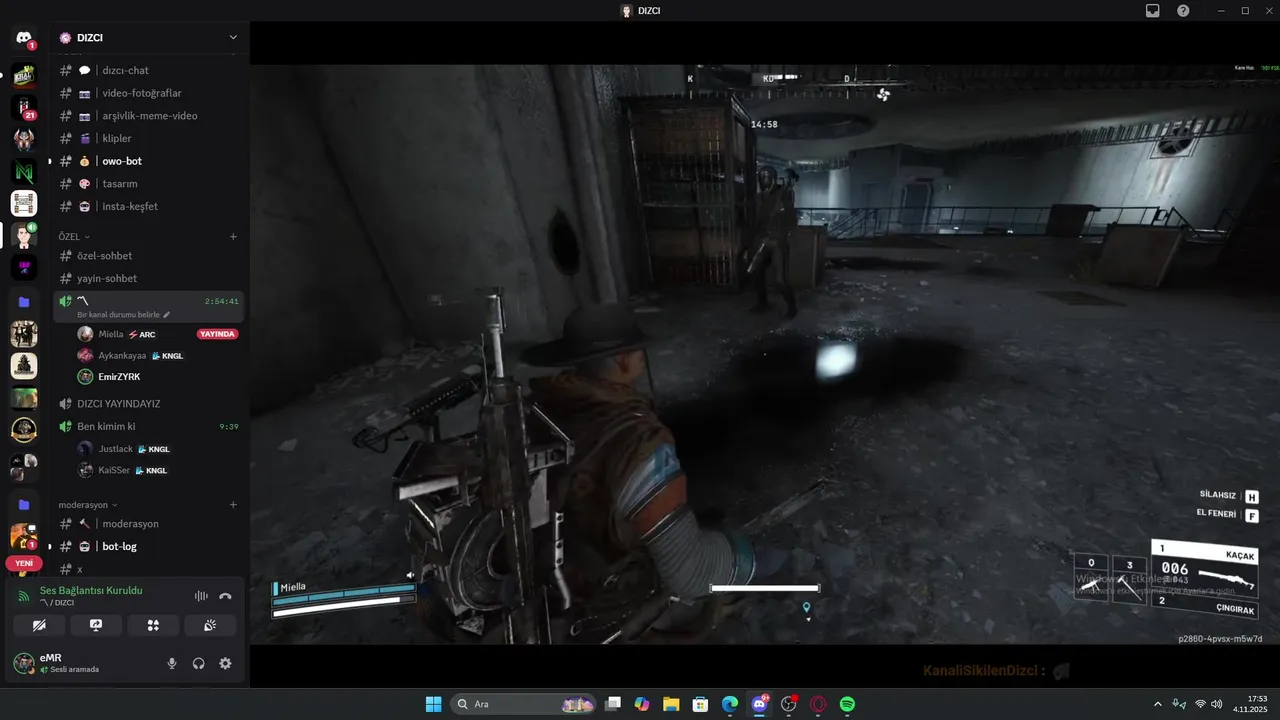Open the Windows Start menu
This screenshot has height=720, width=1280.
(433, 704)
